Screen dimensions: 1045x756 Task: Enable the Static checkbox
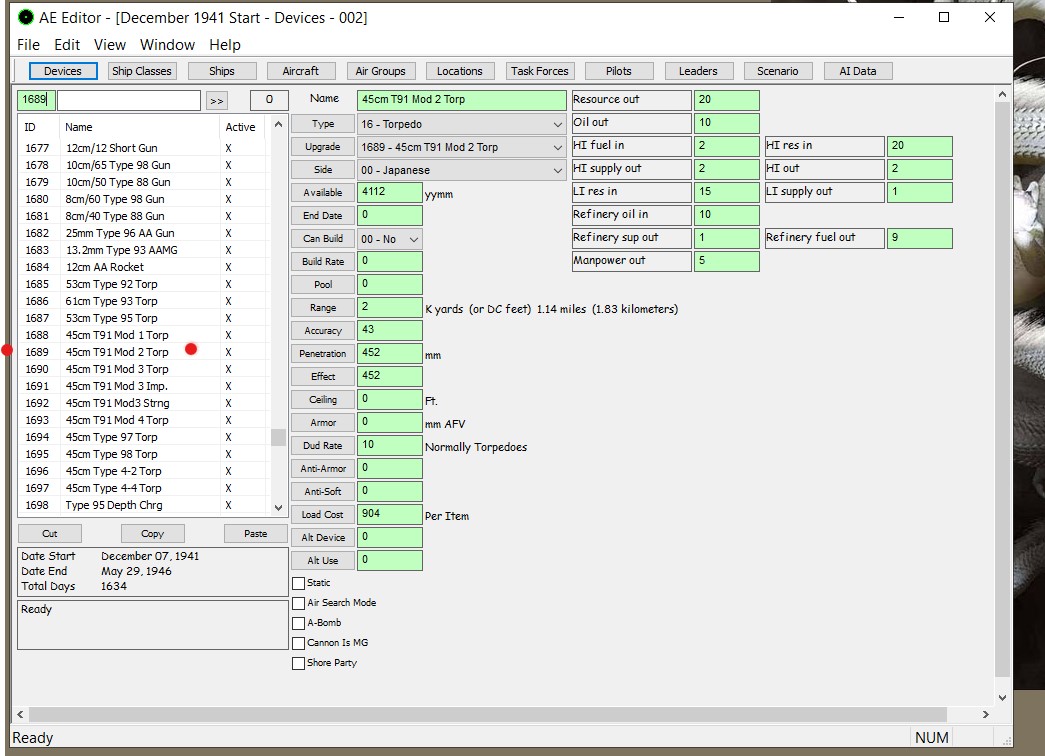[x=299, y=583]
